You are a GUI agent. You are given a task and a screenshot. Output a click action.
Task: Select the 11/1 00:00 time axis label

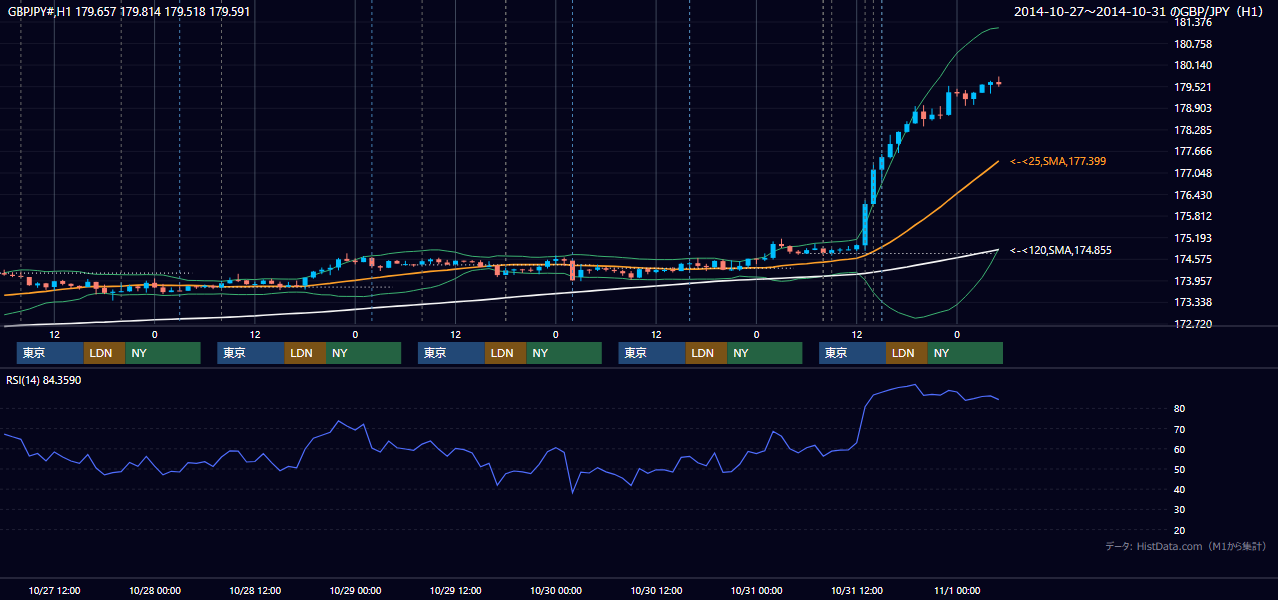pyautogui.click(x=957, y=590)
